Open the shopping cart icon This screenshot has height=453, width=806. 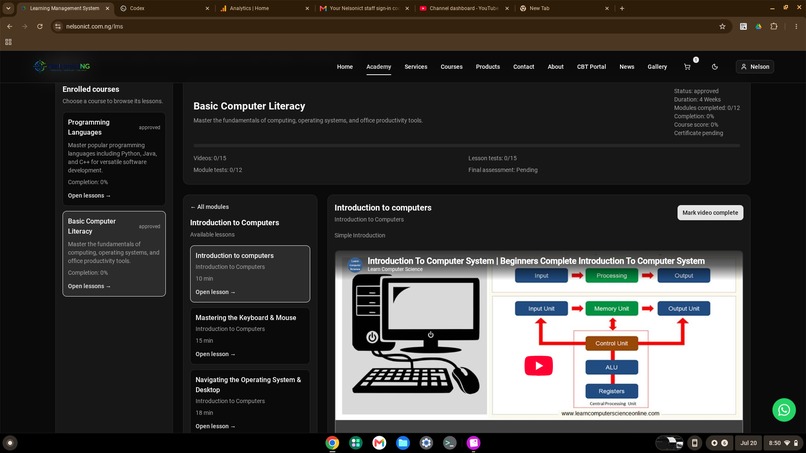coord(687,67)
